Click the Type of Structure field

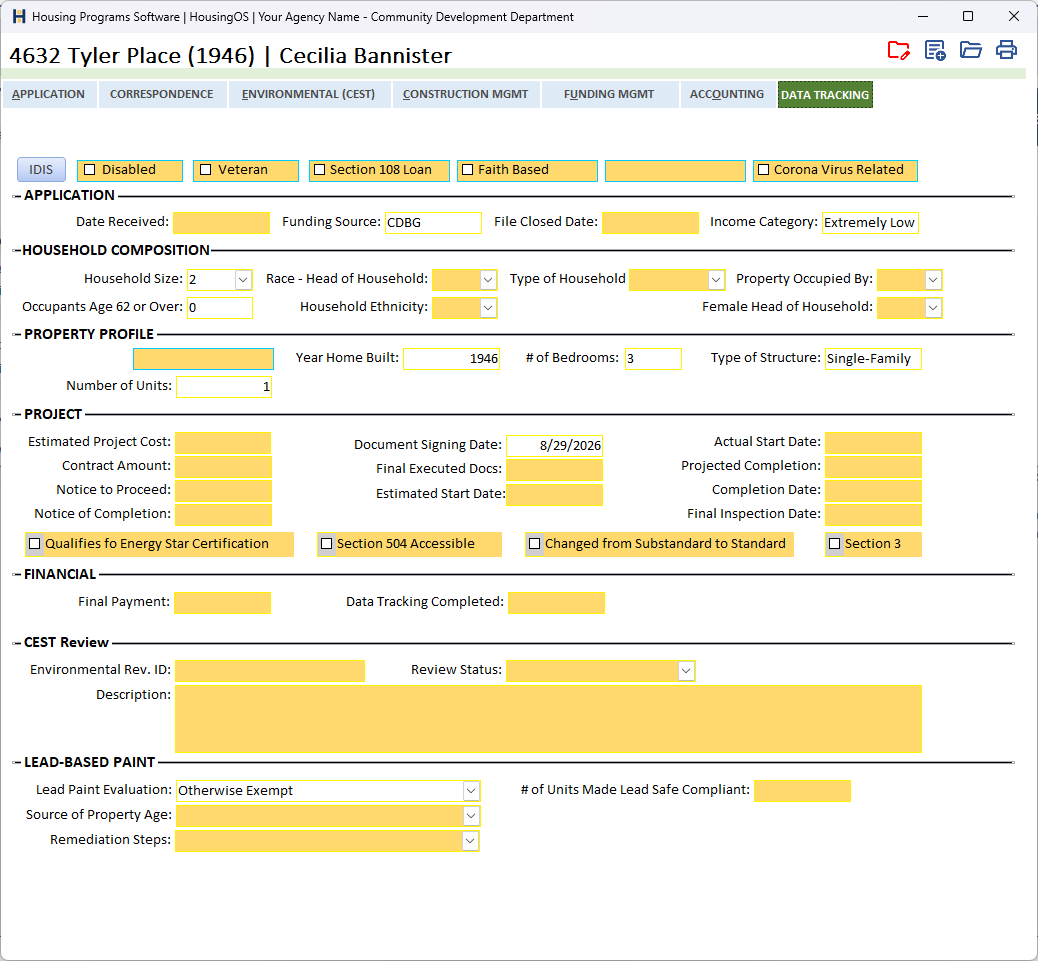(x=873, y=359)
